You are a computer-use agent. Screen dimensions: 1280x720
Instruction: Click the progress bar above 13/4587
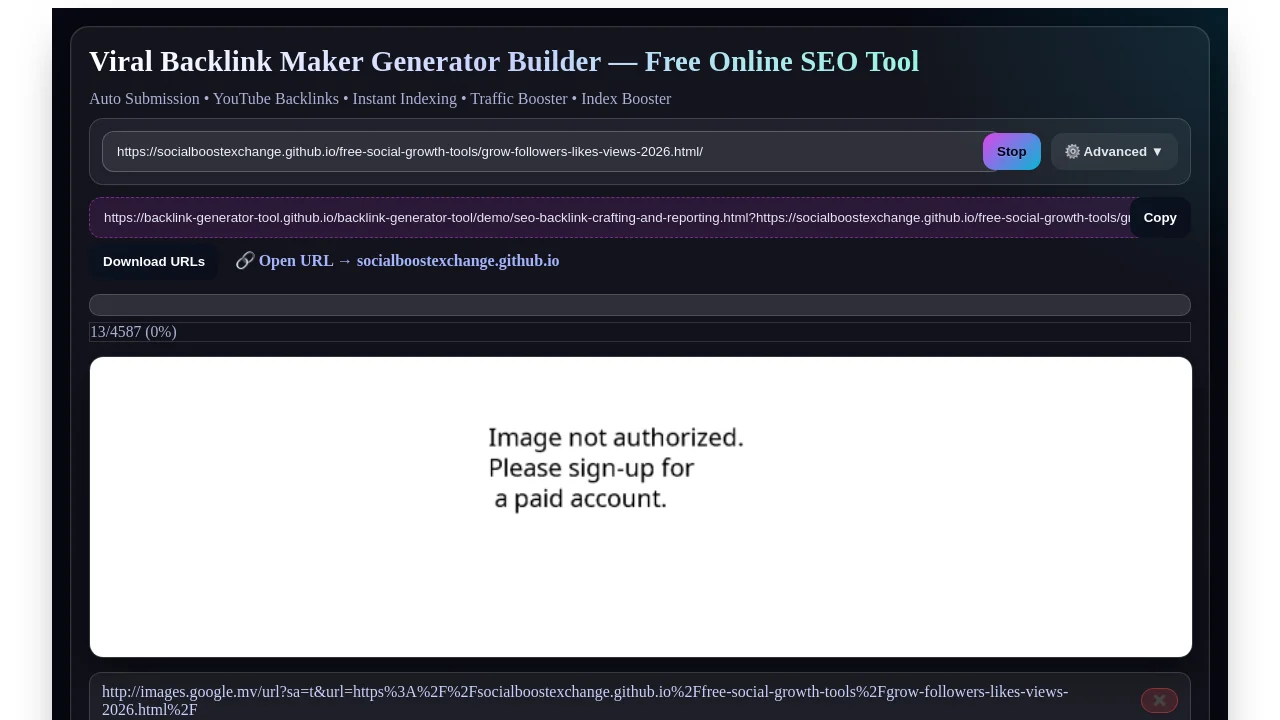(640, 305)
